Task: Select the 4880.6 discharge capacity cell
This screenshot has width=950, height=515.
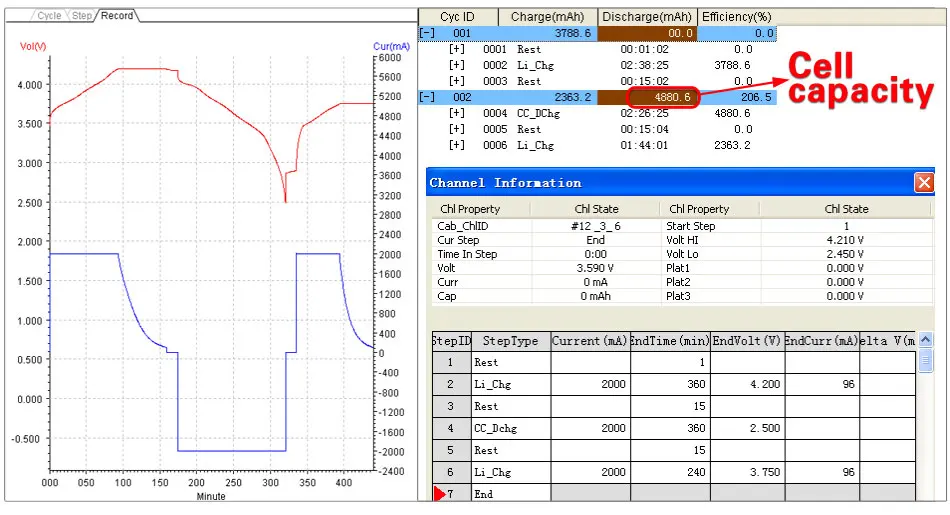Action: (x=663, y=97)
